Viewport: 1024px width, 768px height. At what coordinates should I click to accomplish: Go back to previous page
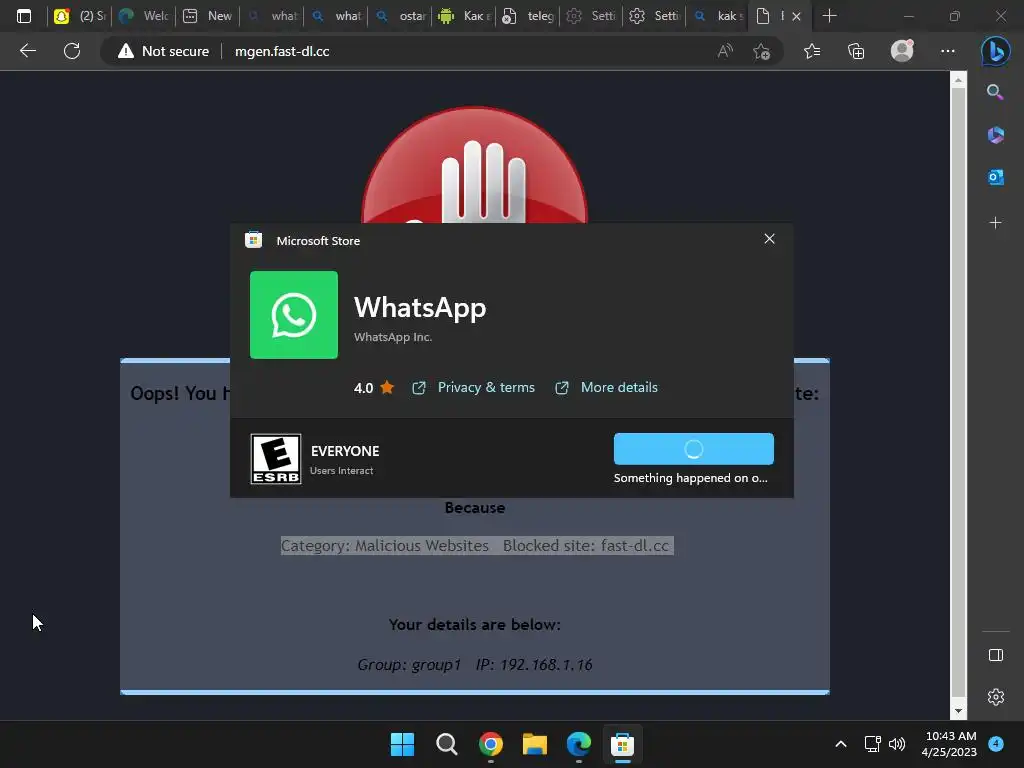[28, 51]
